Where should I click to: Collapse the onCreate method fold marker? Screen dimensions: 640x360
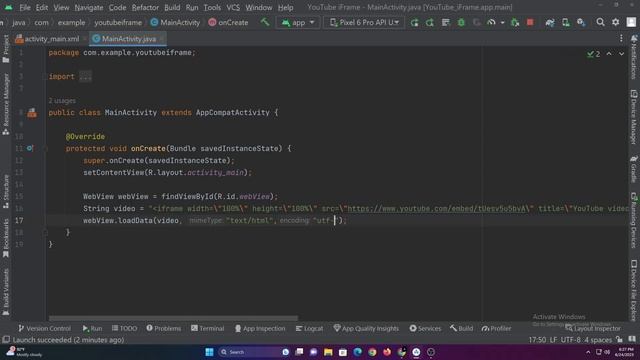pos(45,149)
